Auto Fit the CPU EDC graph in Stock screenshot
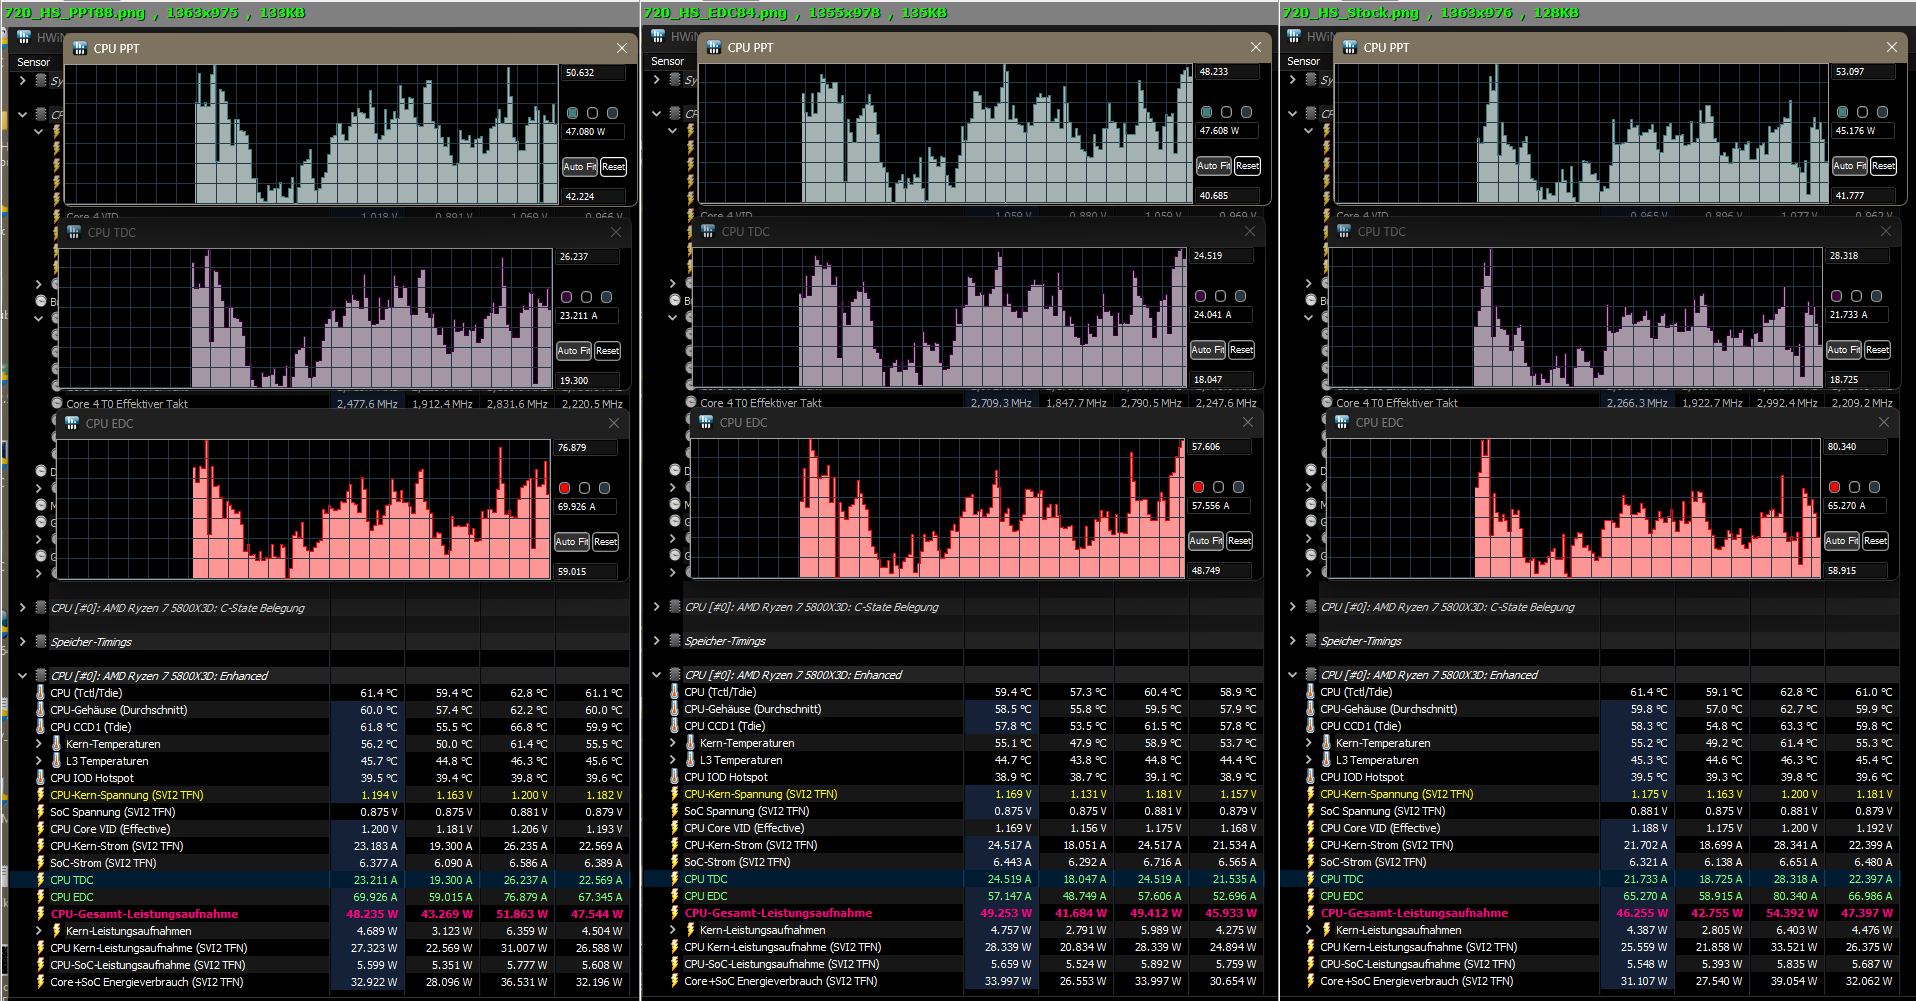Viewport: 1916px width, 1001px height. (x=1842, y=541)
